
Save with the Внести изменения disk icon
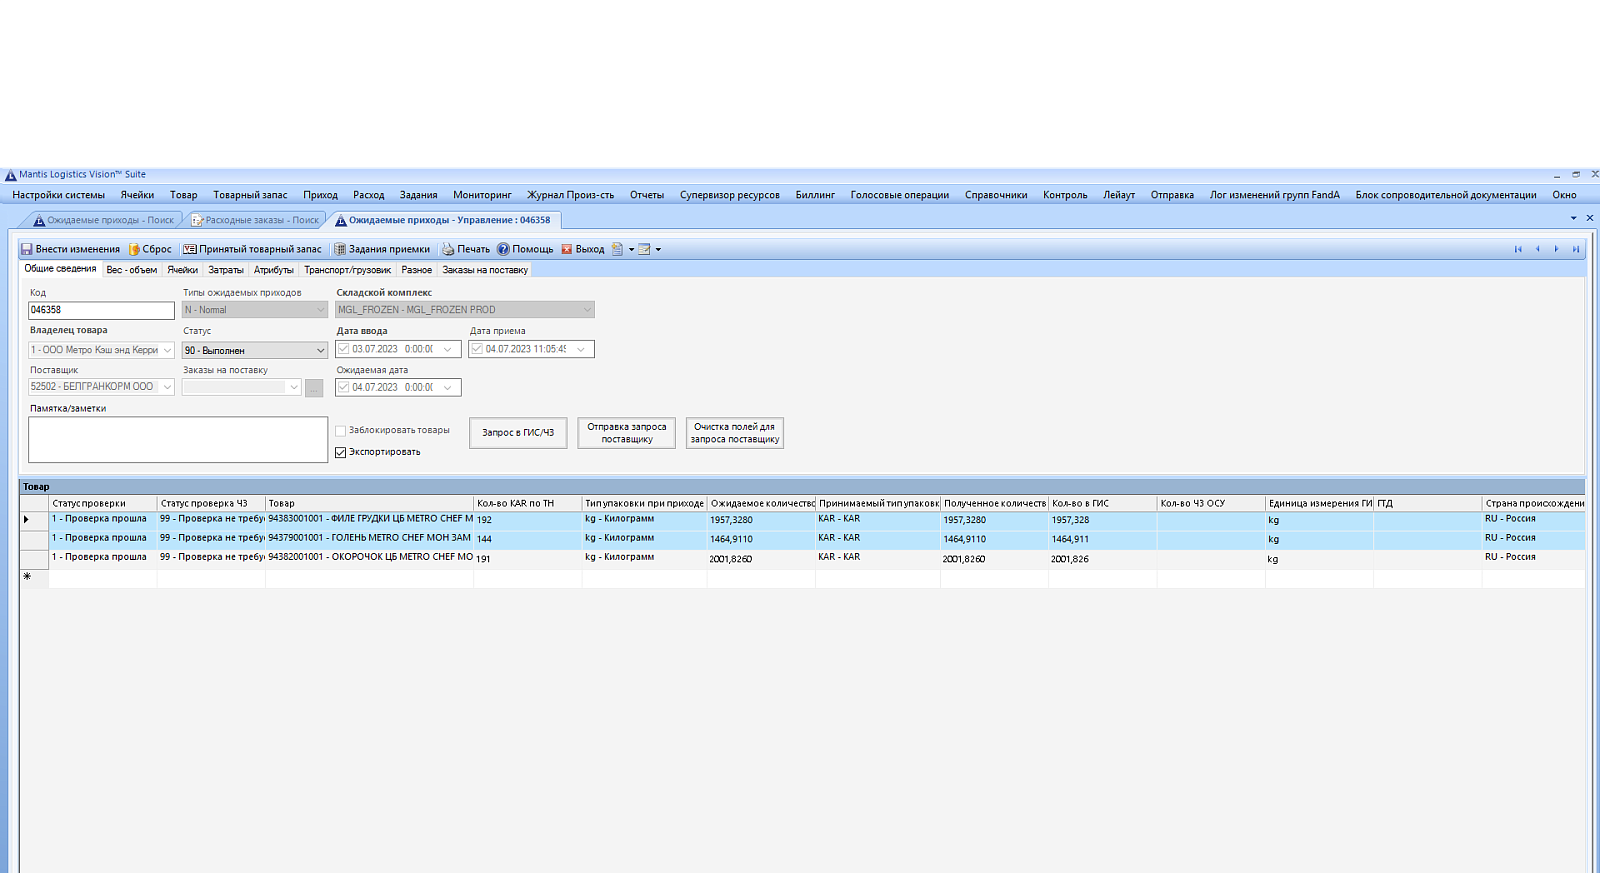(x=27, y=249)
